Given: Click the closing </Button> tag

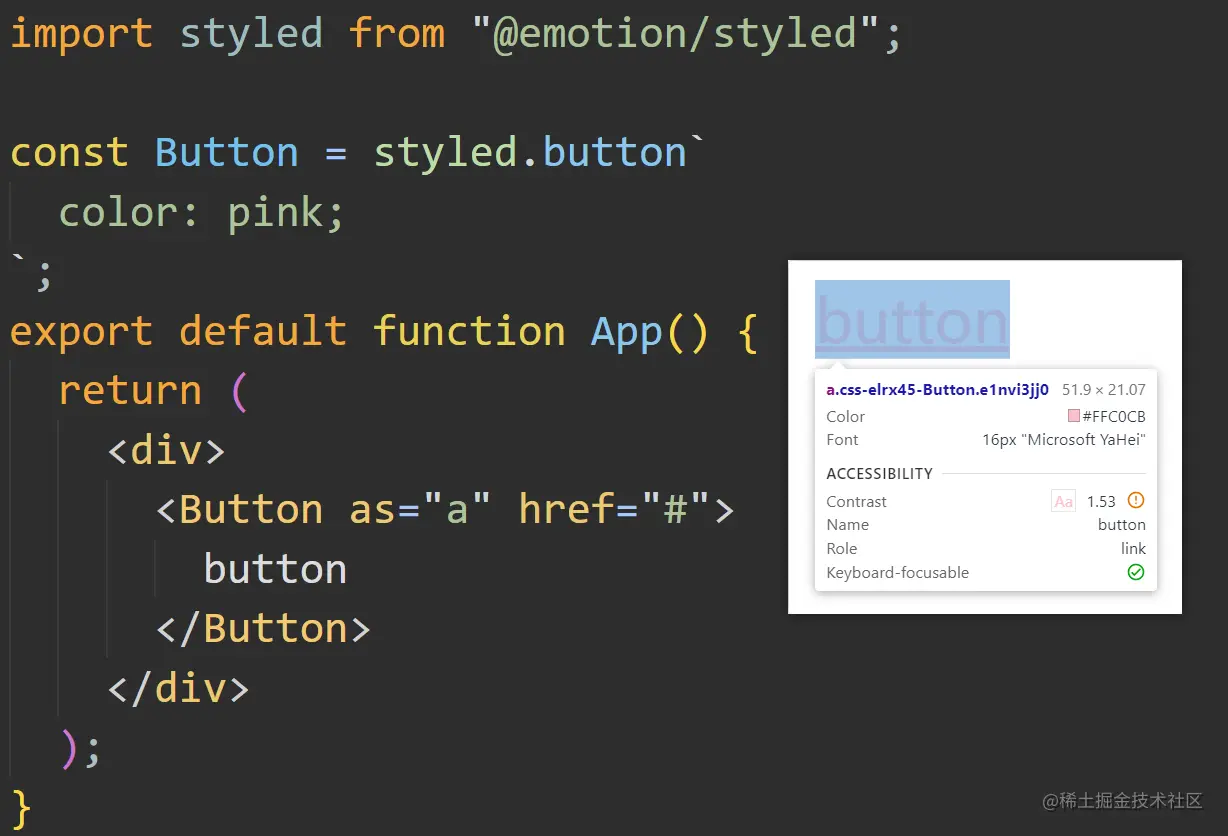Looking at the screenshot, I should click(263, 628).
